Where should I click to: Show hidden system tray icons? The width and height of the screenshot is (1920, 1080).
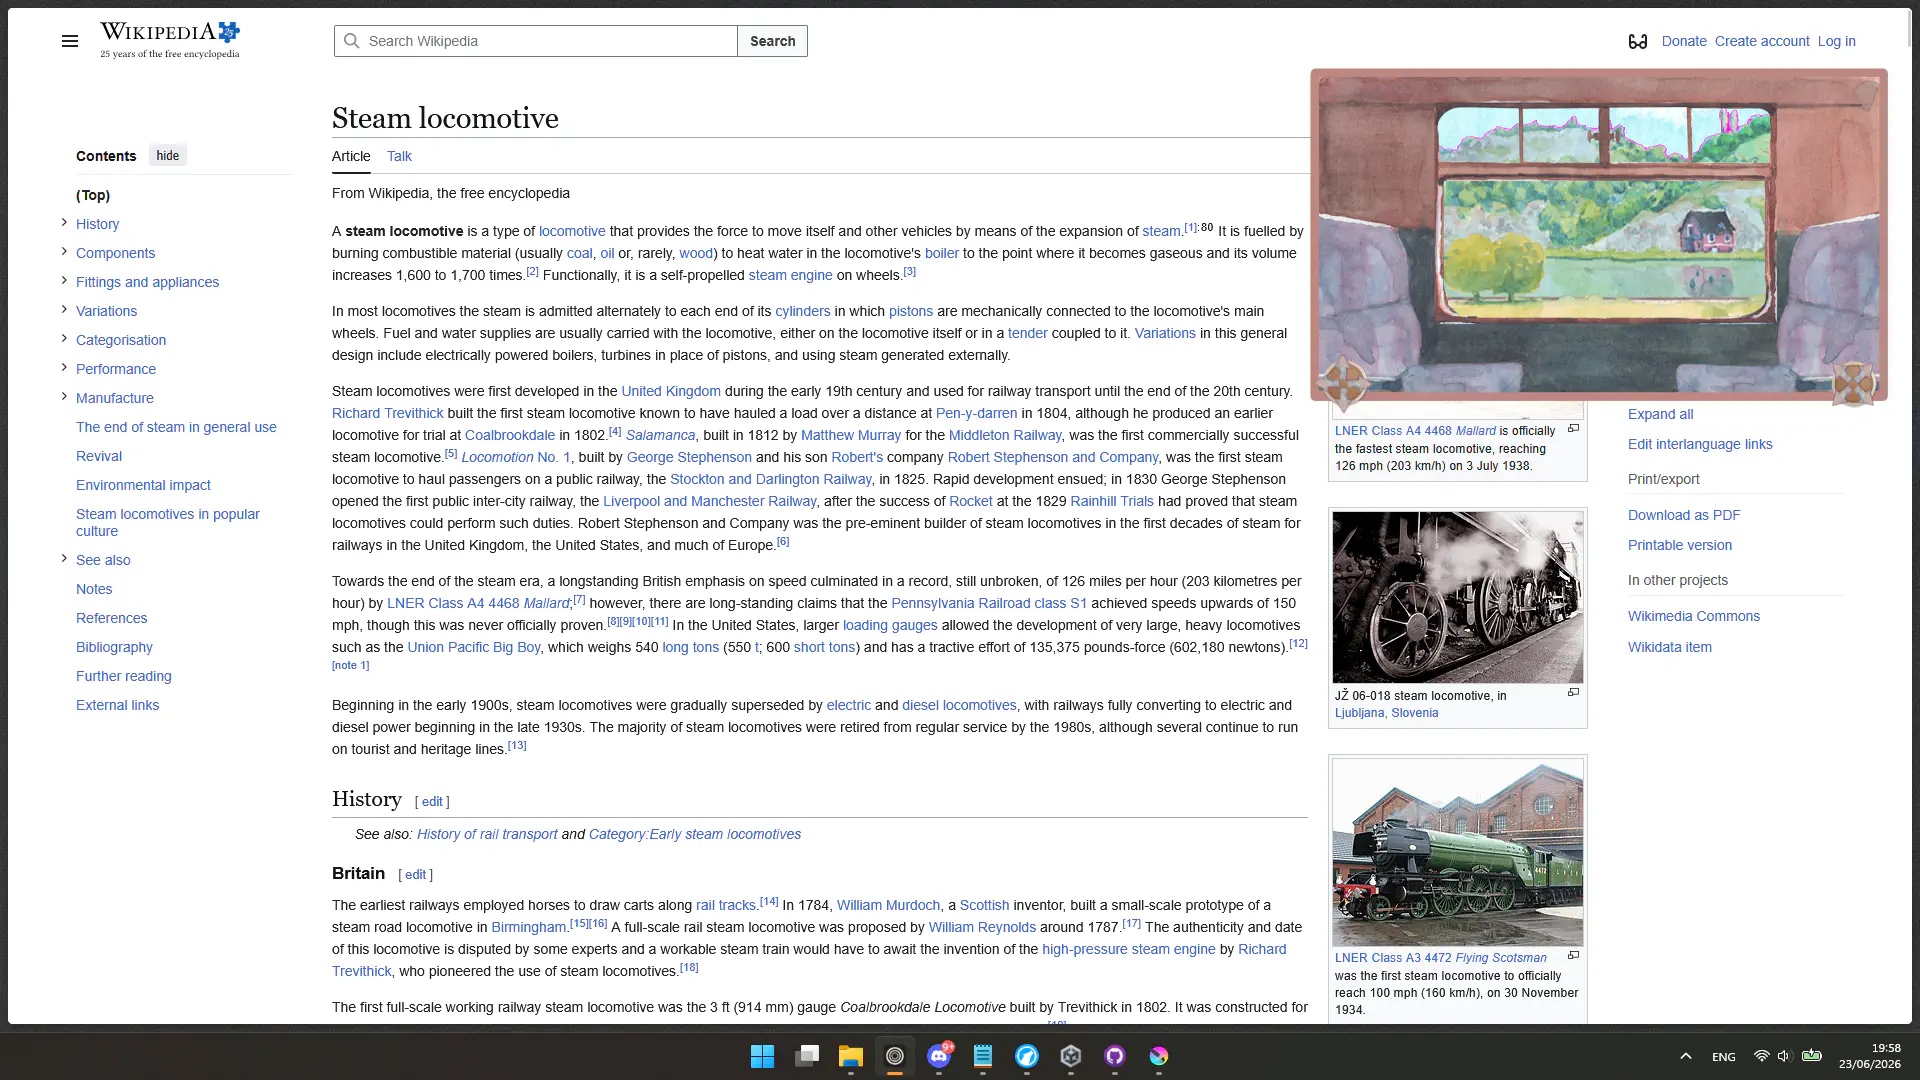pyautogui.click(x=1685, y=1056)
